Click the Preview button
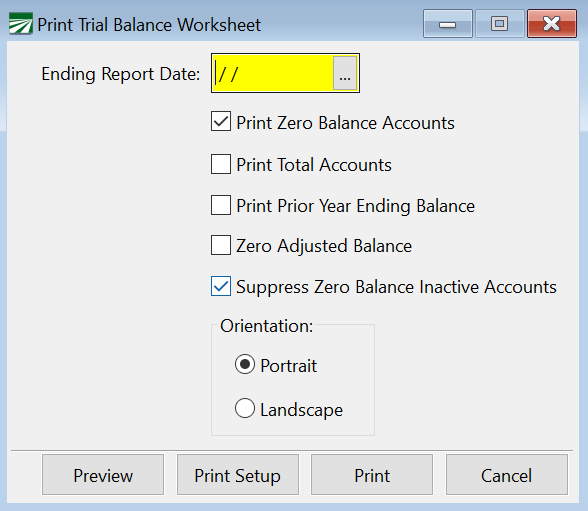The image size is (588, 511). 103,475
